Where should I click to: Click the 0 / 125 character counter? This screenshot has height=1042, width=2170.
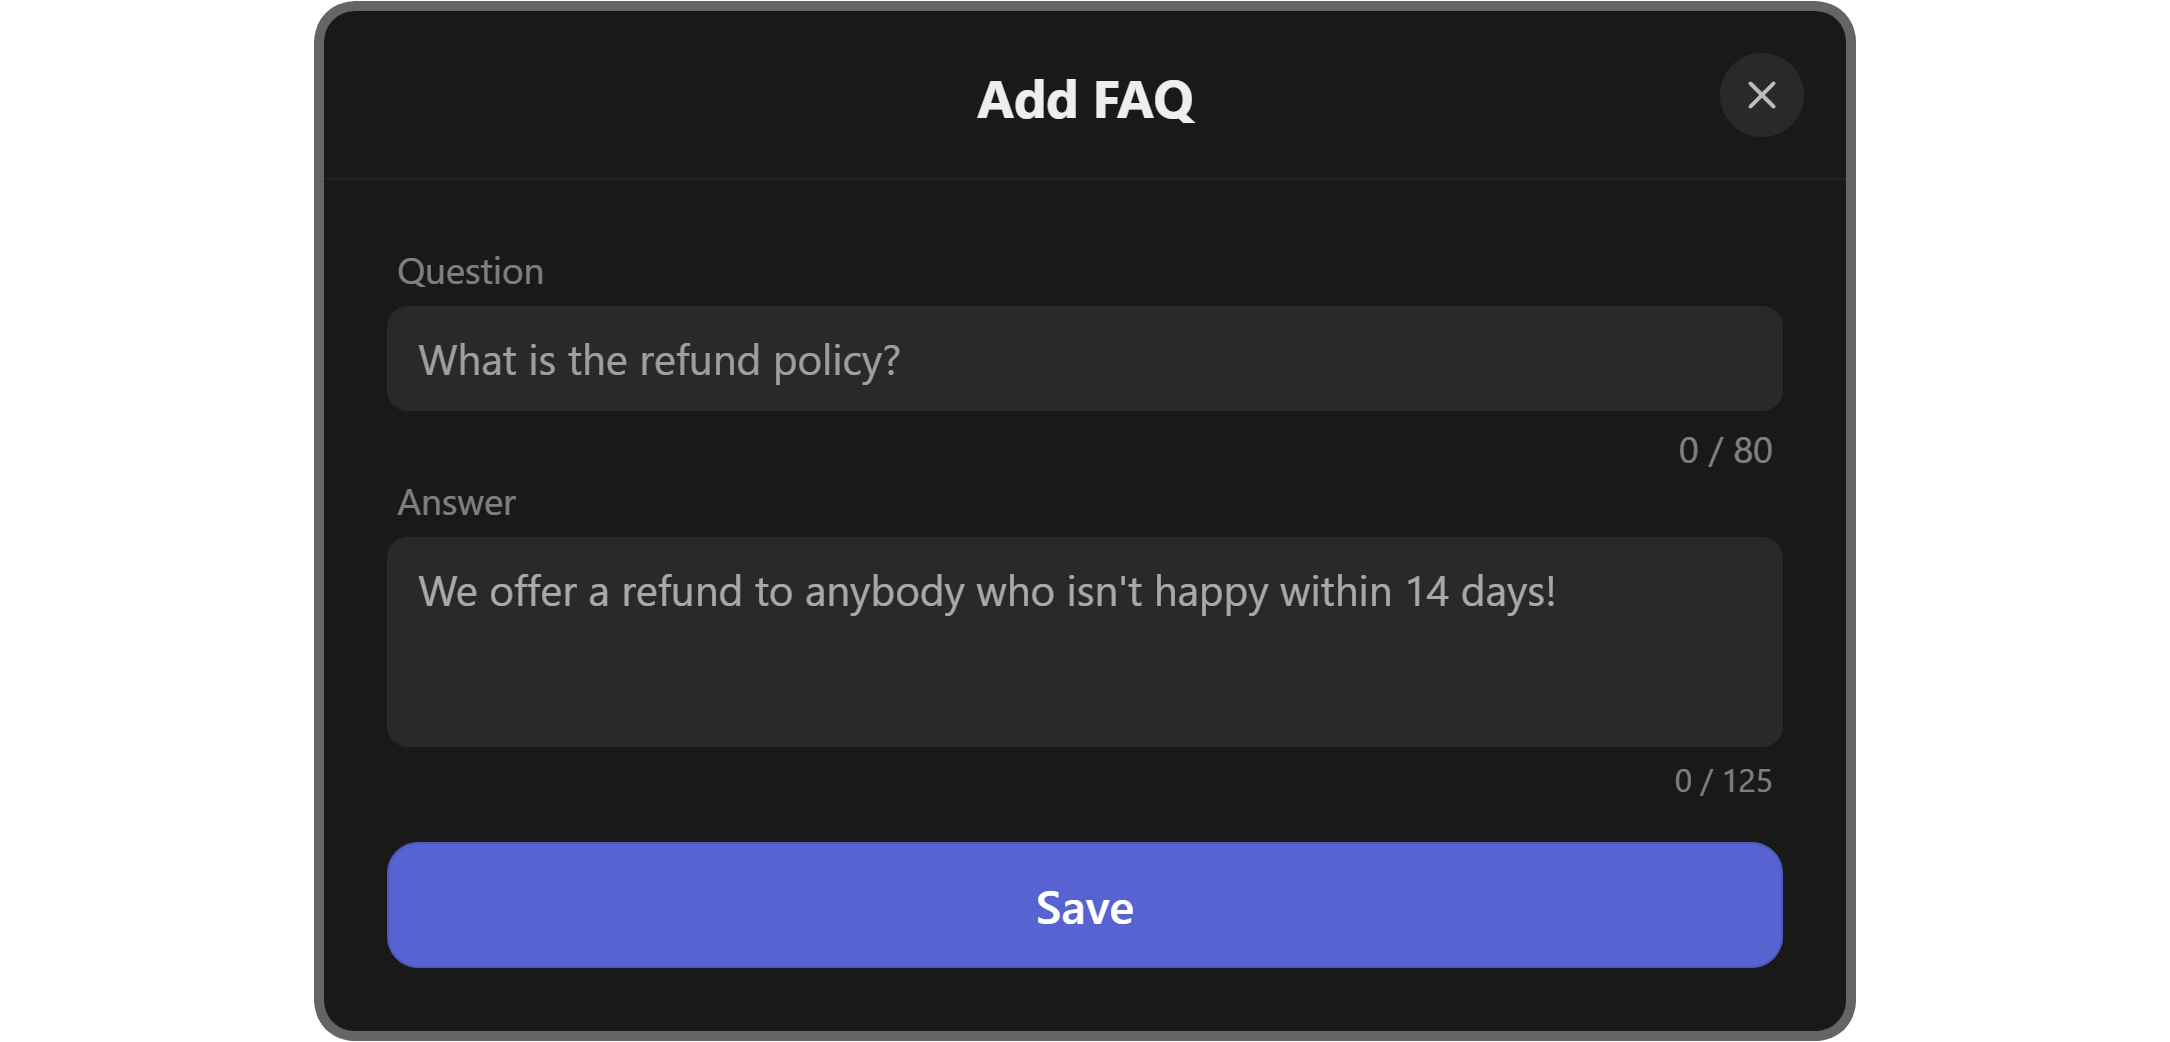point(1723,781)
